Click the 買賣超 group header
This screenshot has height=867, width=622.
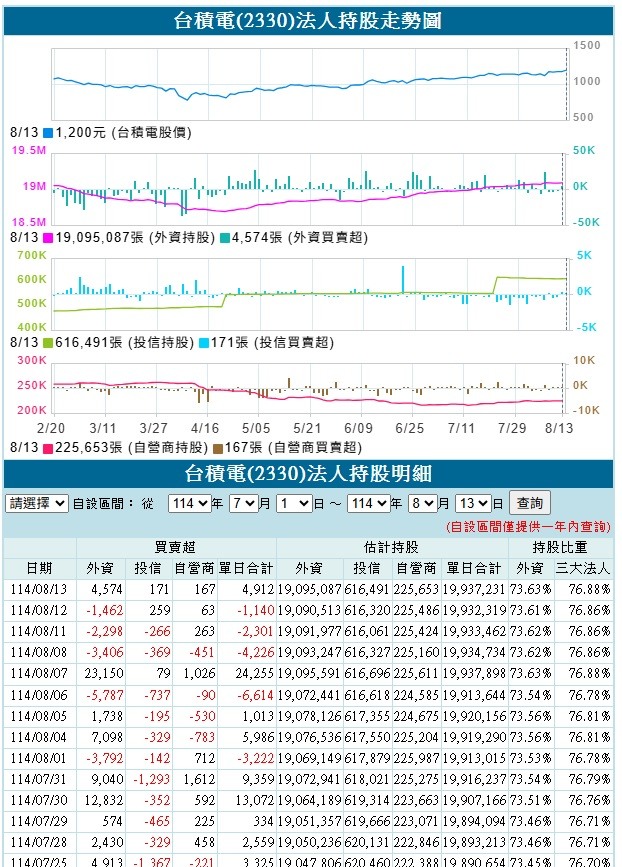(176, 547)
